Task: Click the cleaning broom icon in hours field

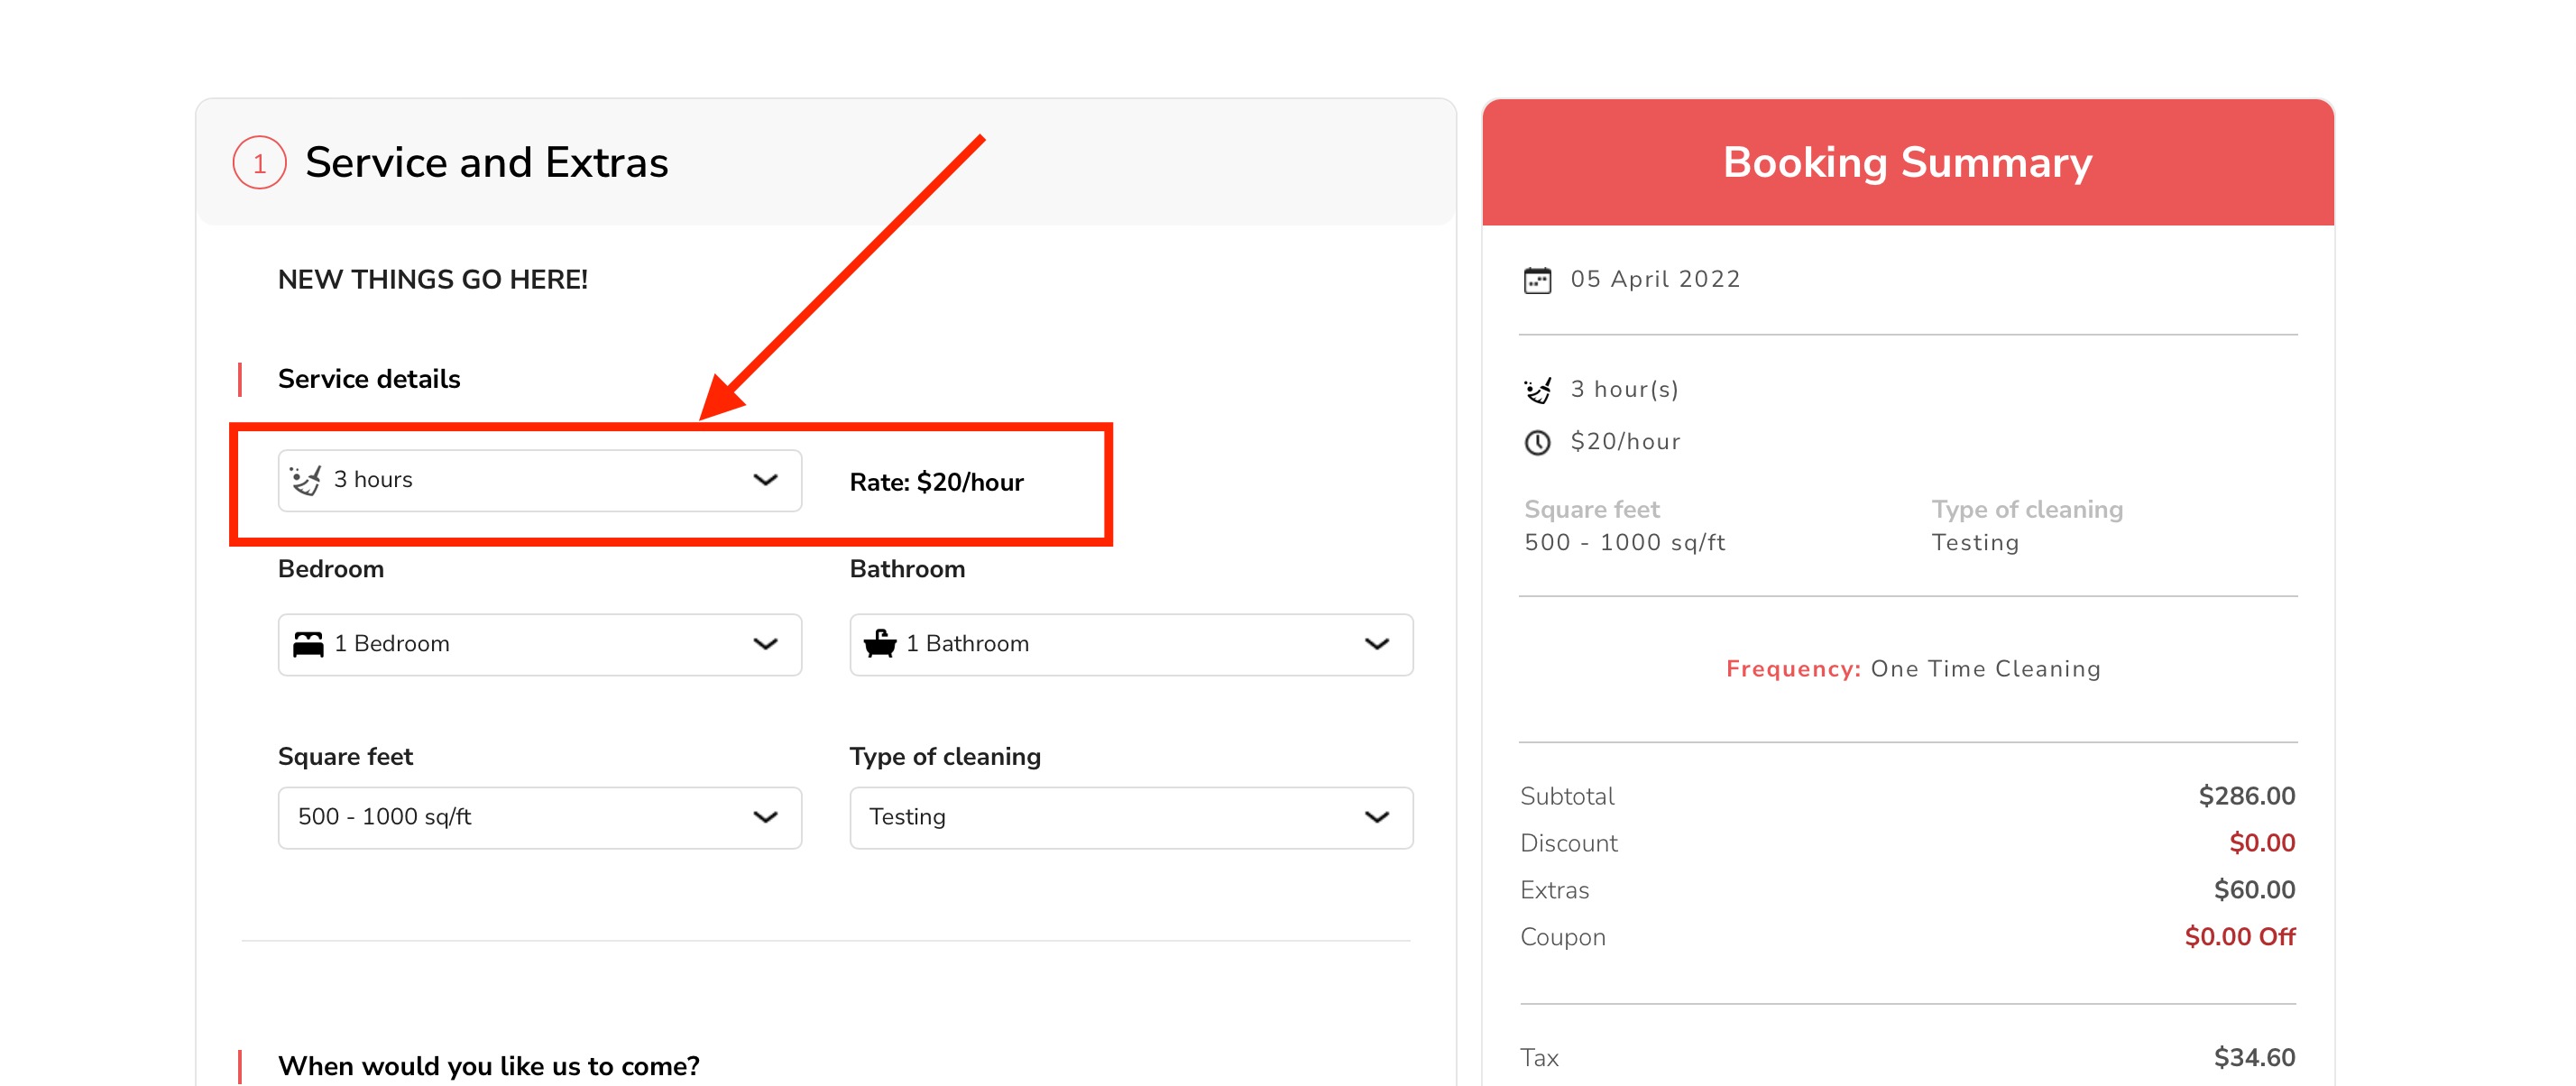Action: click(306, 480)
